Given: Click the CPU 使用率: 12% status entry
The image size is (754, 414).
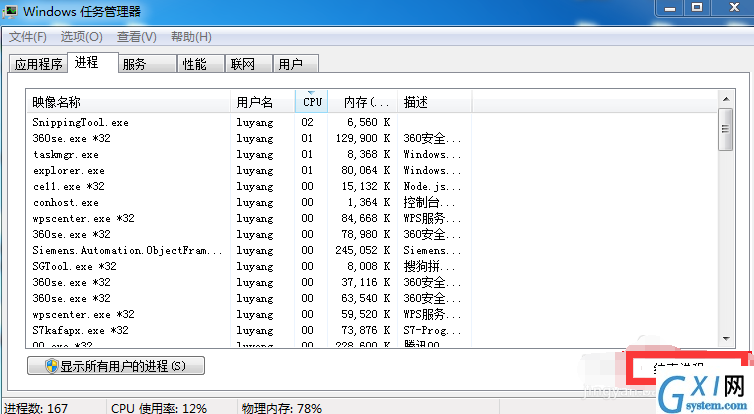Looking at the screenshot, I should coord(159,408).
